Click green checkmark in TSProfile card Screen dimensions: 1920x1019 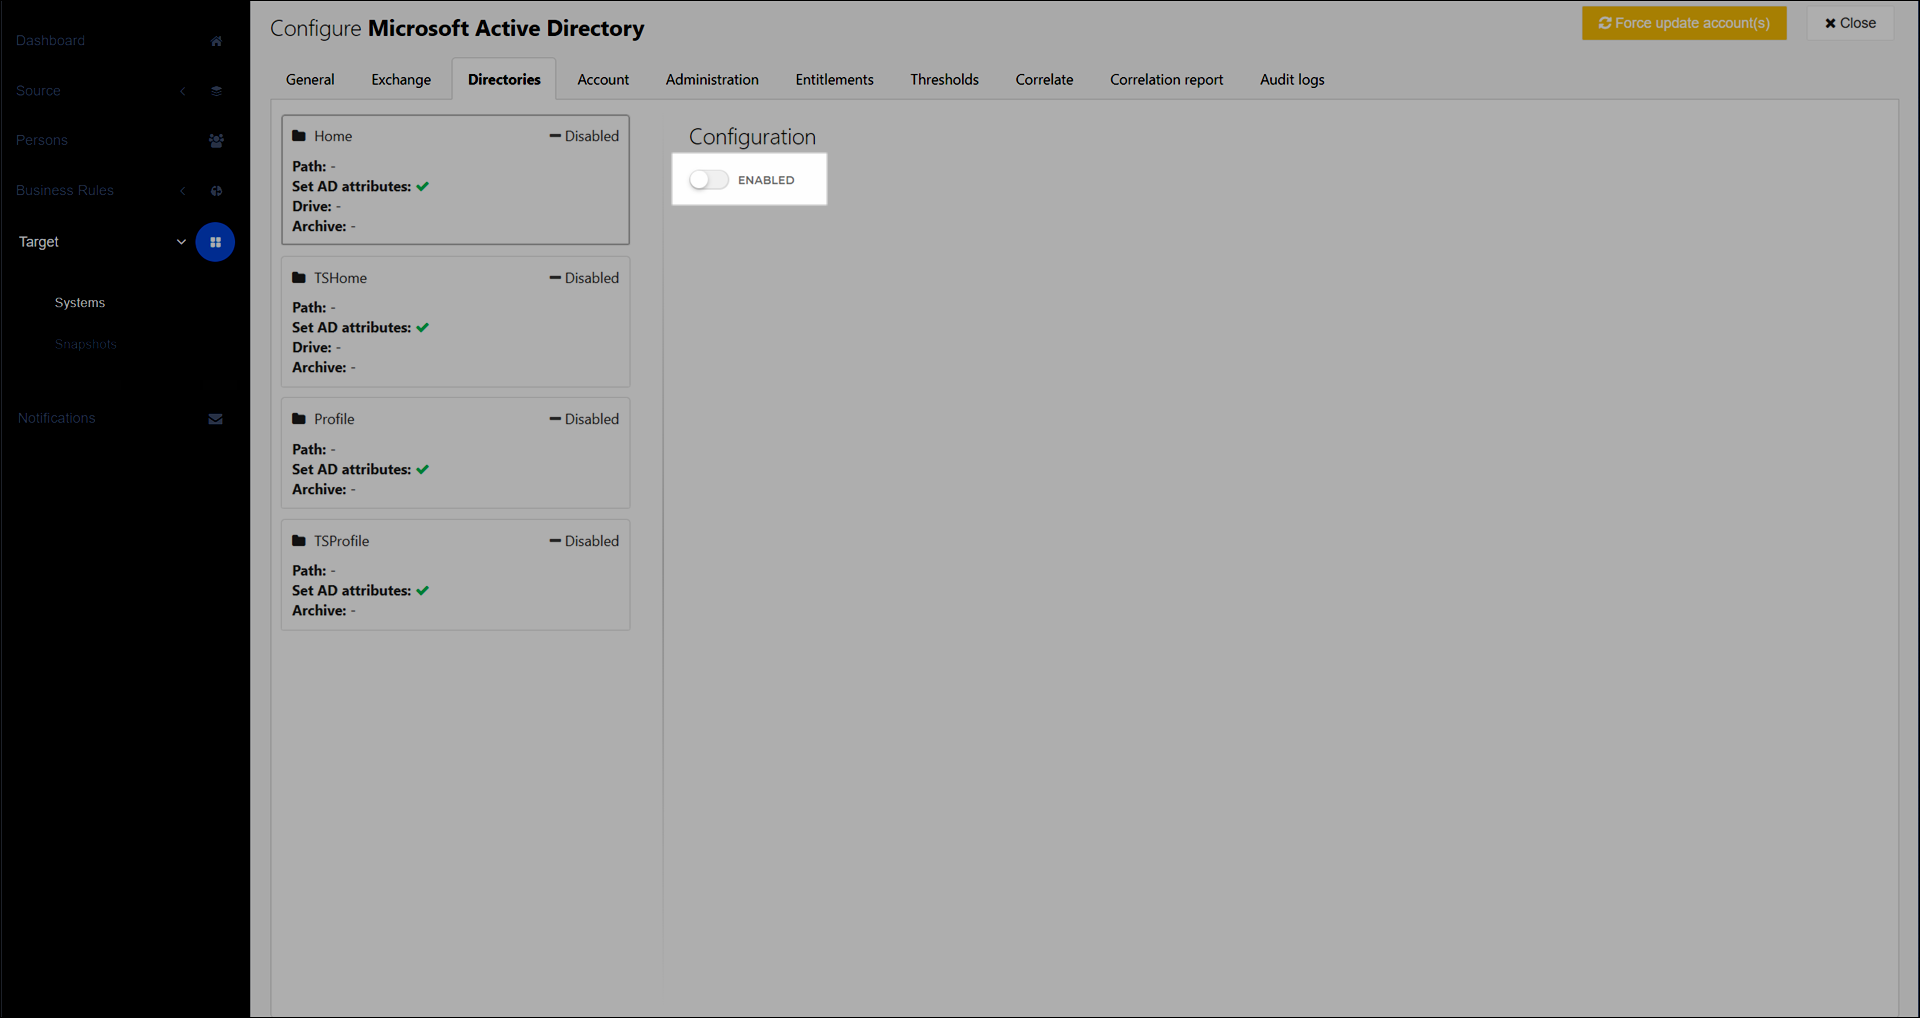coord(423,591)
